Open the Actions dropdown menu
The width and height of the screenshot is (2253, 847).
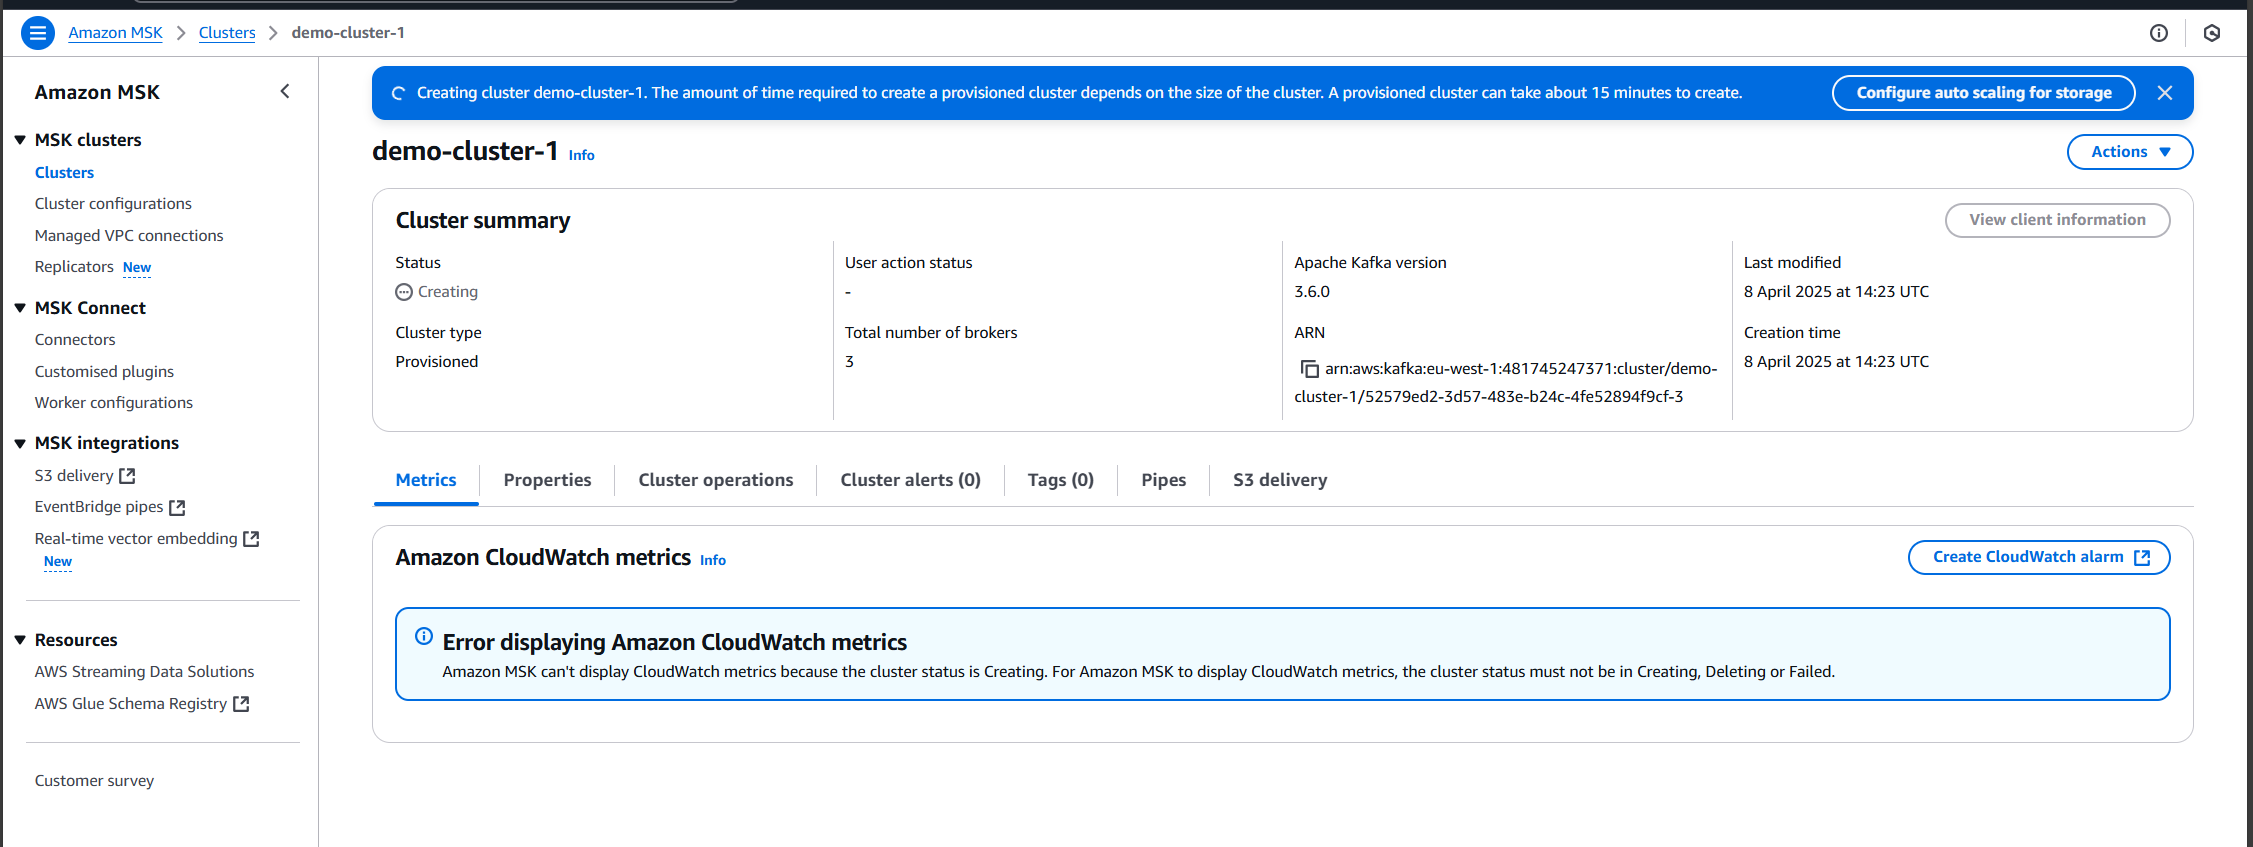point(2130,152)
